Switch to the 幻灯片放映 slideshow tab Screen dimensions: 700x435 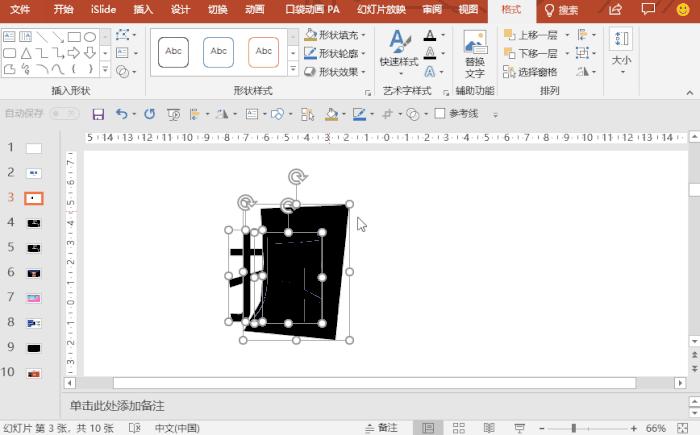point(381,9)
